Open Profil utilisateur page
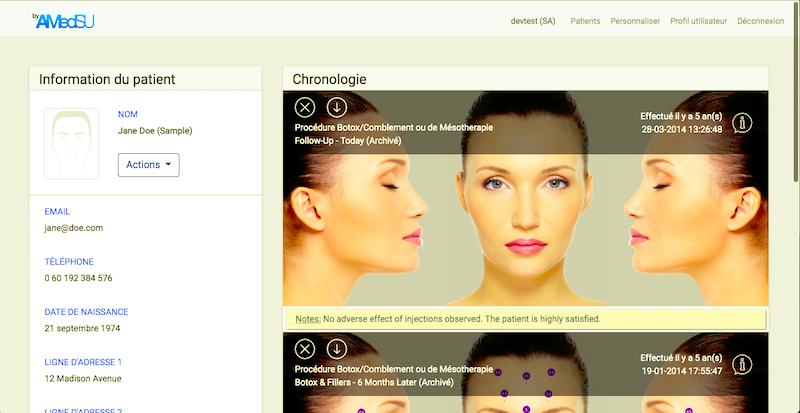This screenshot has height=413, width=800. pyautogui.click(x=698, y=21)
